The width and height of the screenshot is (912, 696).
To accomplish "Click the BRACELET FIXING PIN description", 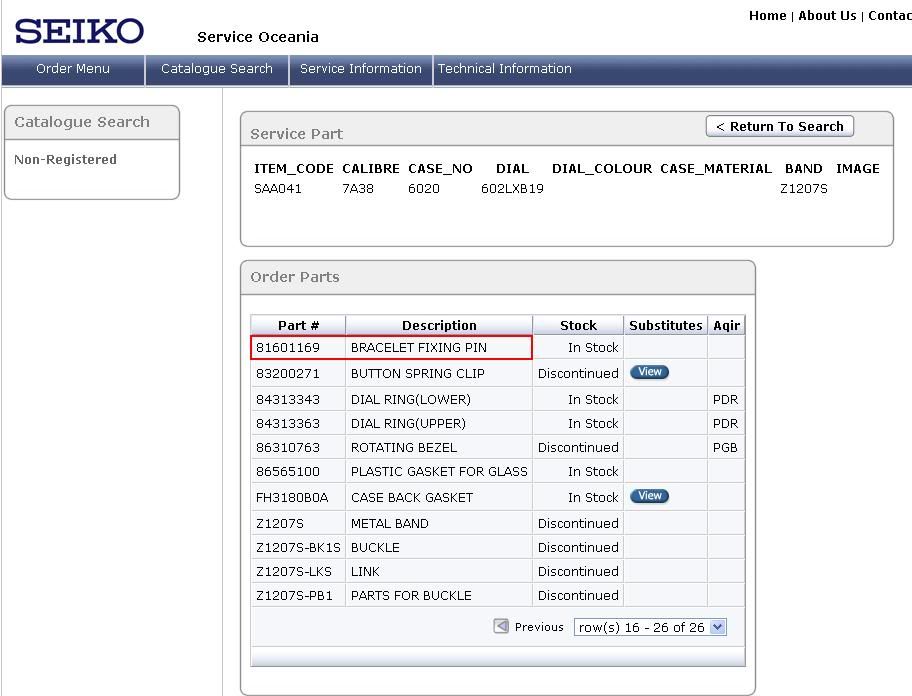I will (419, 348).
